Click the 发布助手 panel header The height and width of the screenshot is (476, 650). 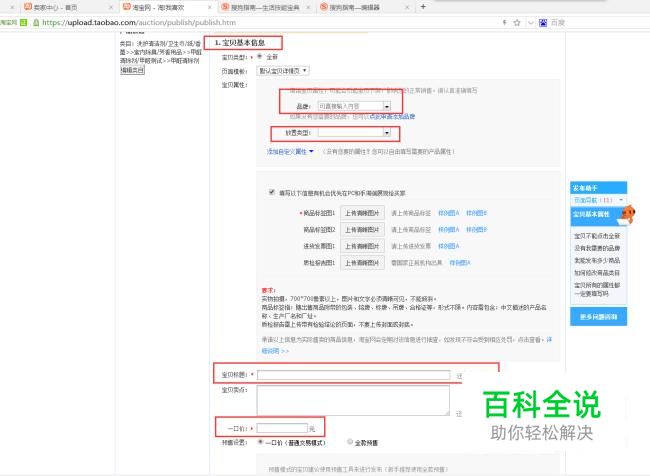(599, 188)
